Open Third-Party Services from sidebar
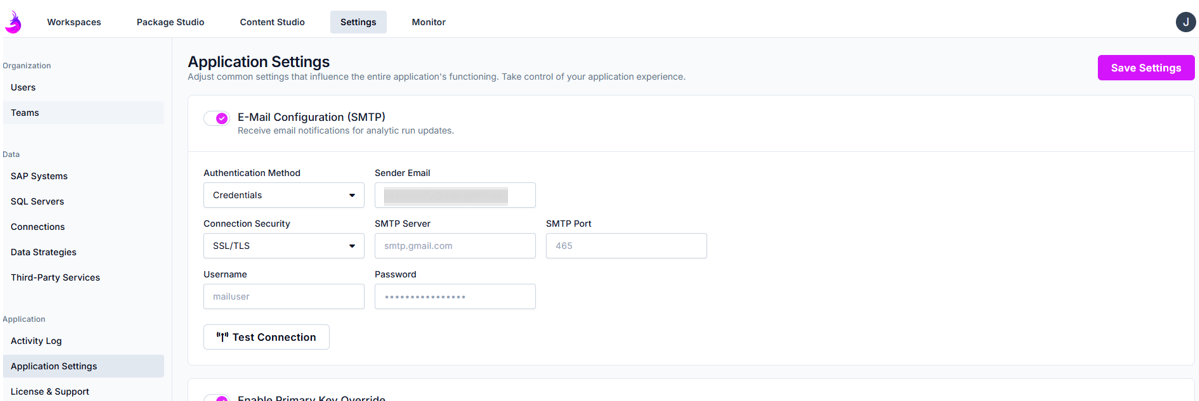Viewport: 1199px width, 401px height. (55, 278)
